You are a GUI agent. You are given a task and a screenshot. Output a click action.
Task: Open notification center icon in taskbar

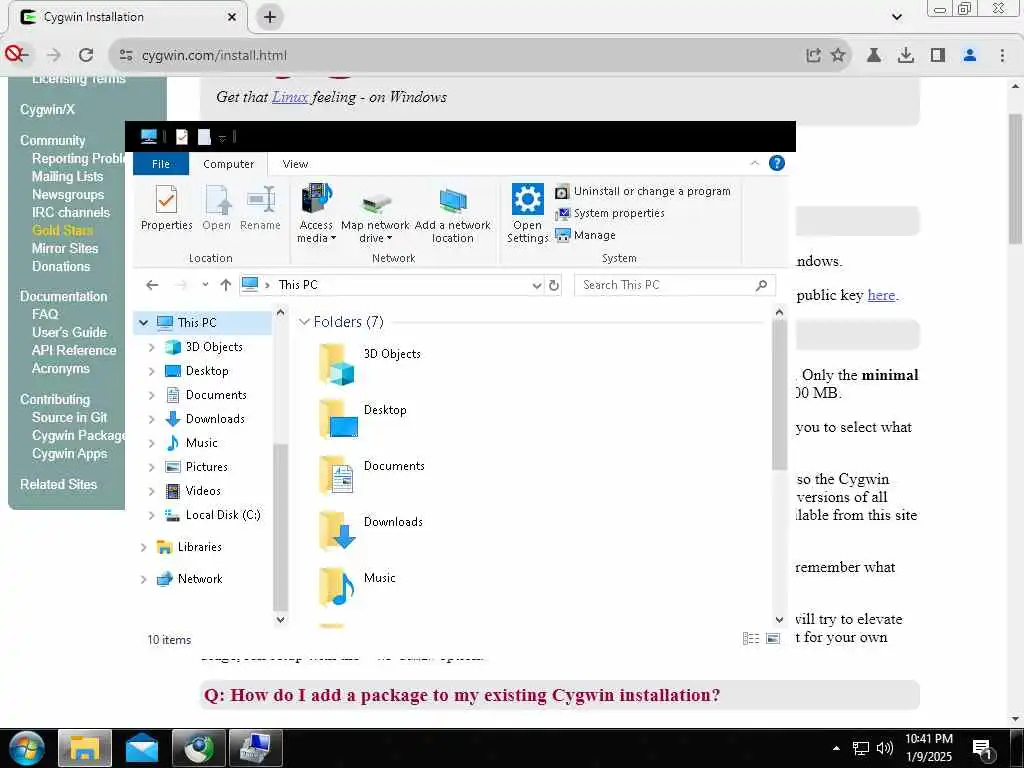[x=982, y=748]
